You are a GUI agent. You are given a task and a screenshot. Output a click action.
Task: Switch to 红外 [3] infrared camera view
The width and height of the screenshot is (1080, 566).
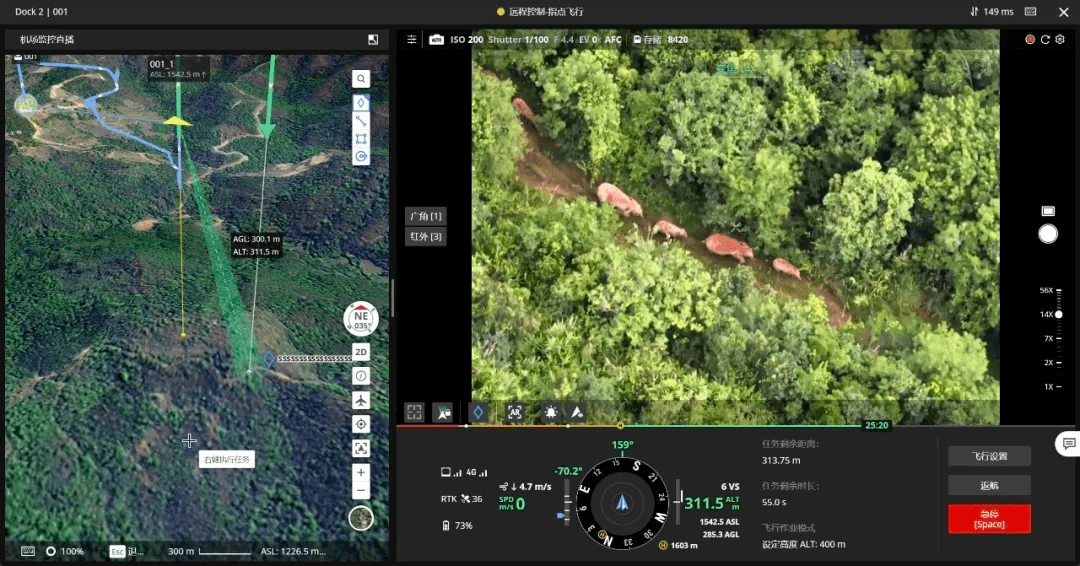[425, 237]
